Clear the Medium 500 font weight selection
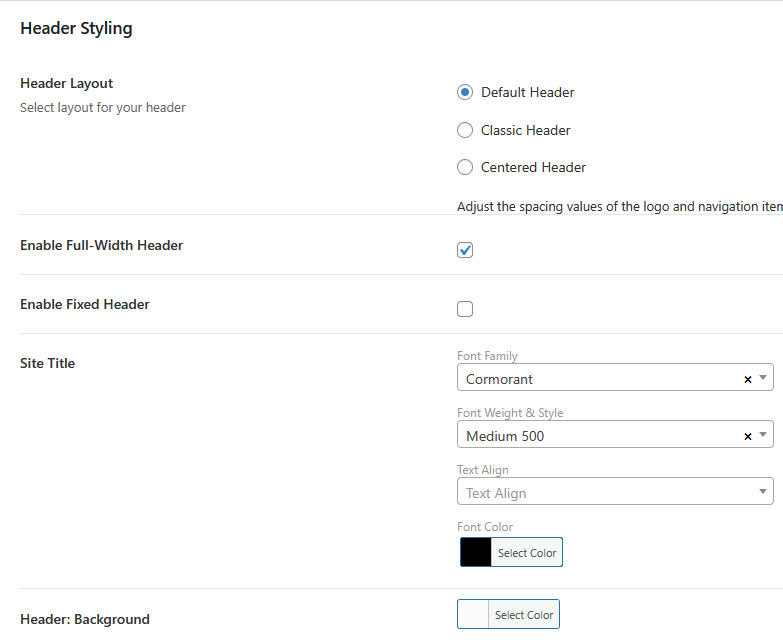This screenshot has width=783, height=640. [748, 436]
